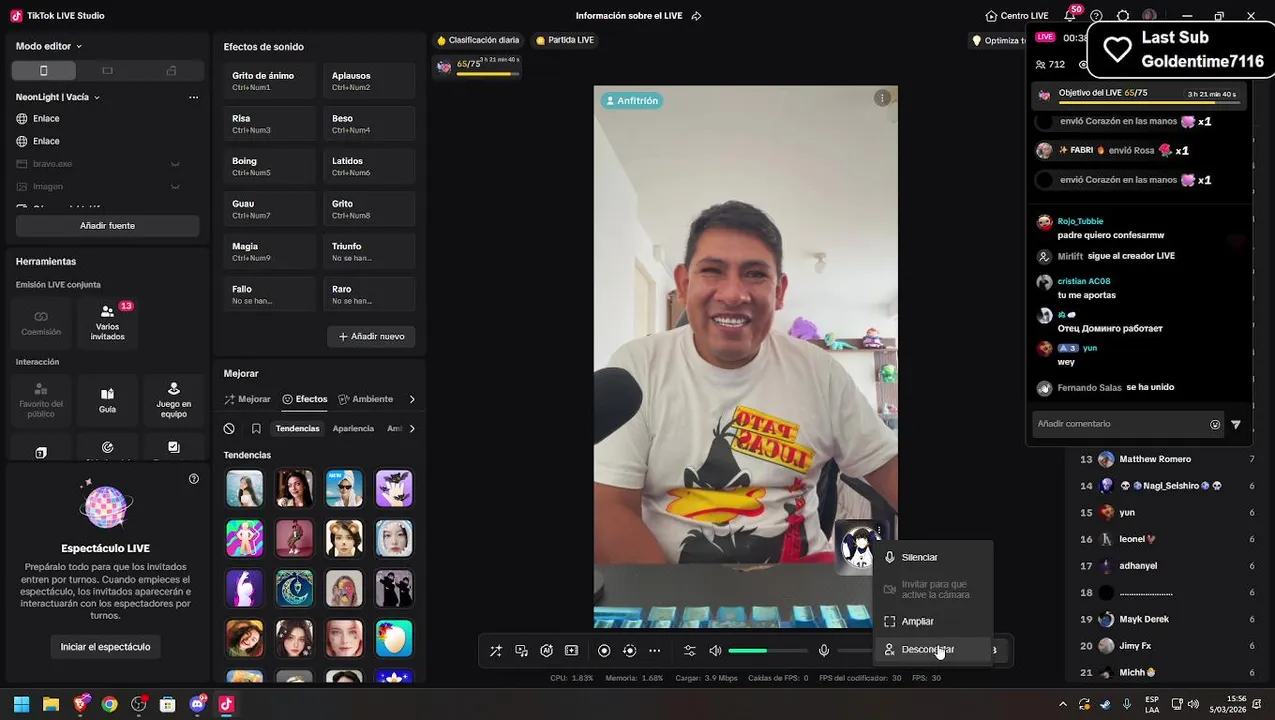Viewport: 1275px width, 720px height.
Task: Open the Coemisión tool
Action: tap(41, 323)
